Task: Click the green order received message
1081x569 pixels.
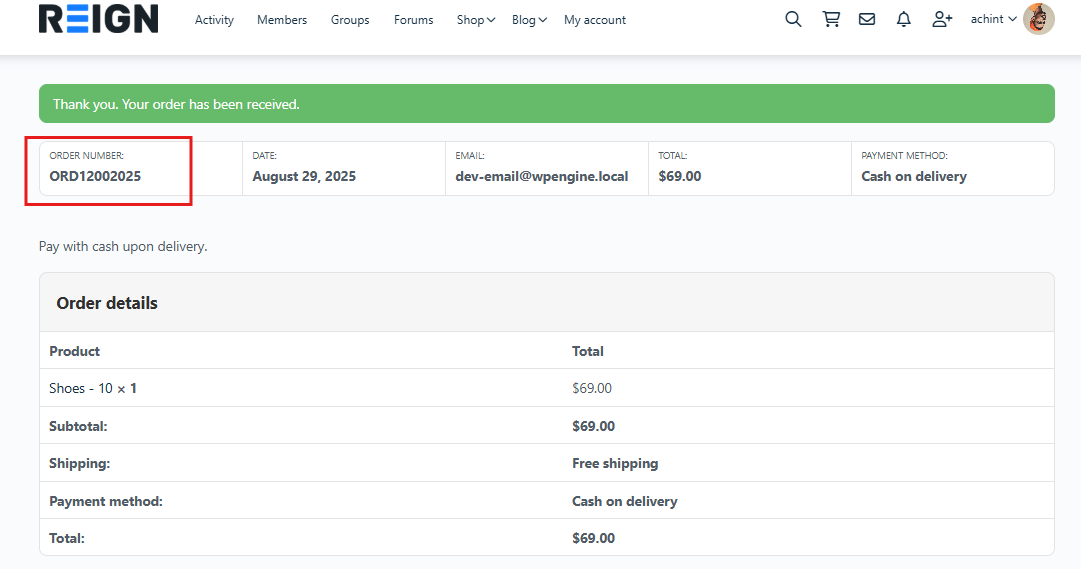Action: click(547, 103)
